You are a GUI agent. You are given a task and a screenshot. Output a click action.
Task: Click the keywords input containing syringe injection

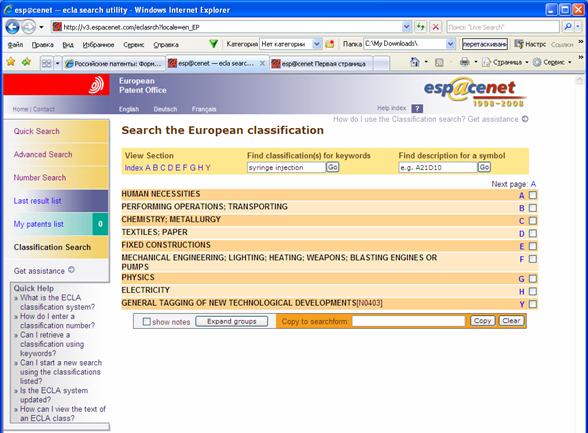click(286, 168)
